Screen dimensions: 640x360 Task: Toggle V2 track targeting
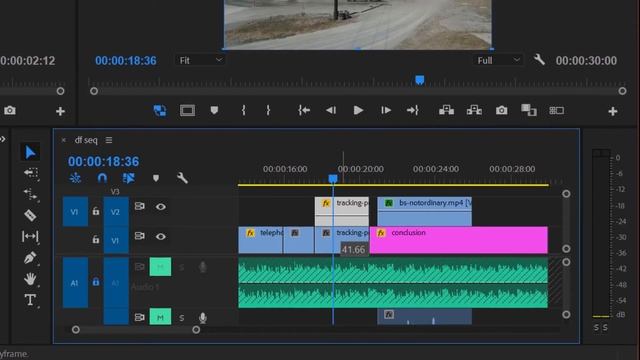coord(116,212)
